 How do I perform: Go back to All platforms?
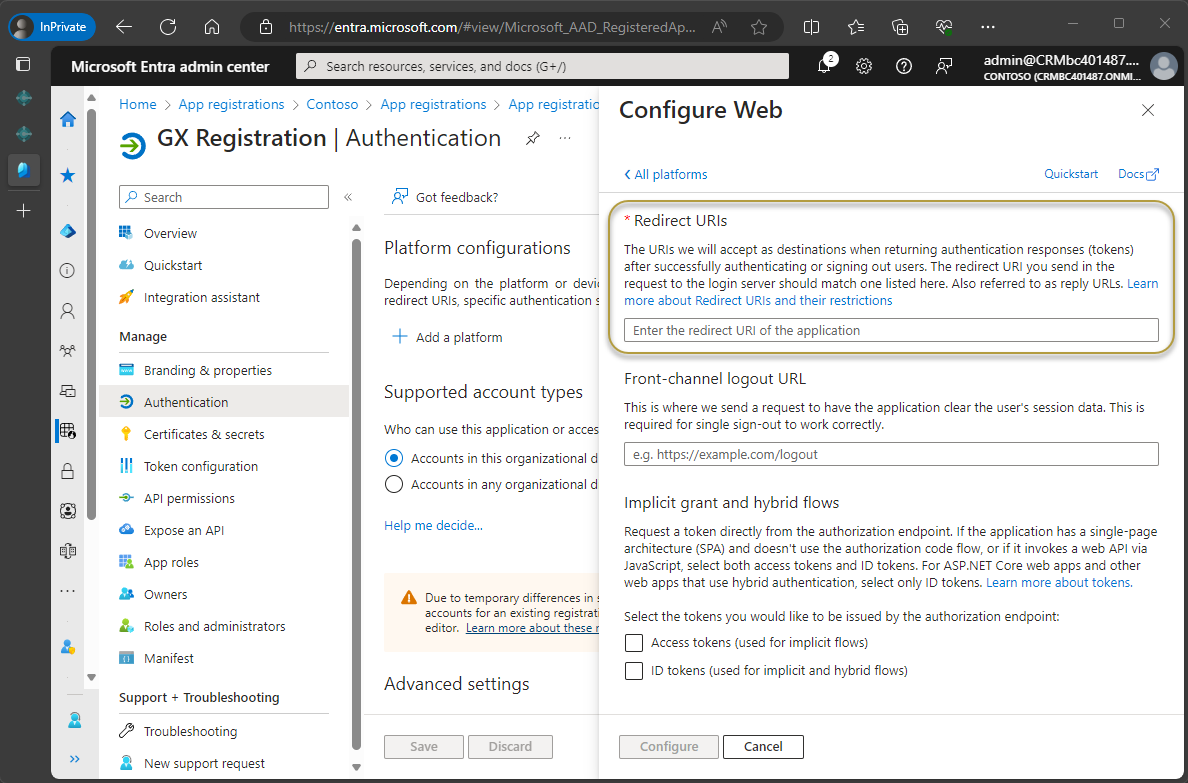(665, 174)
